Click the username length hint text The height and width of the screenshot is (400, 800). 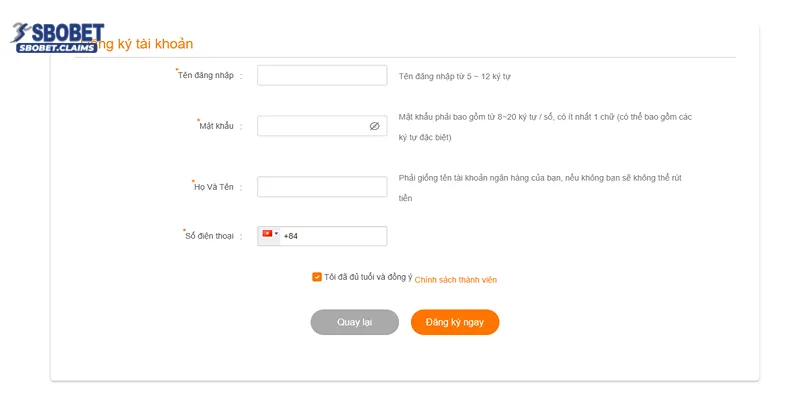tap(455, 76)
